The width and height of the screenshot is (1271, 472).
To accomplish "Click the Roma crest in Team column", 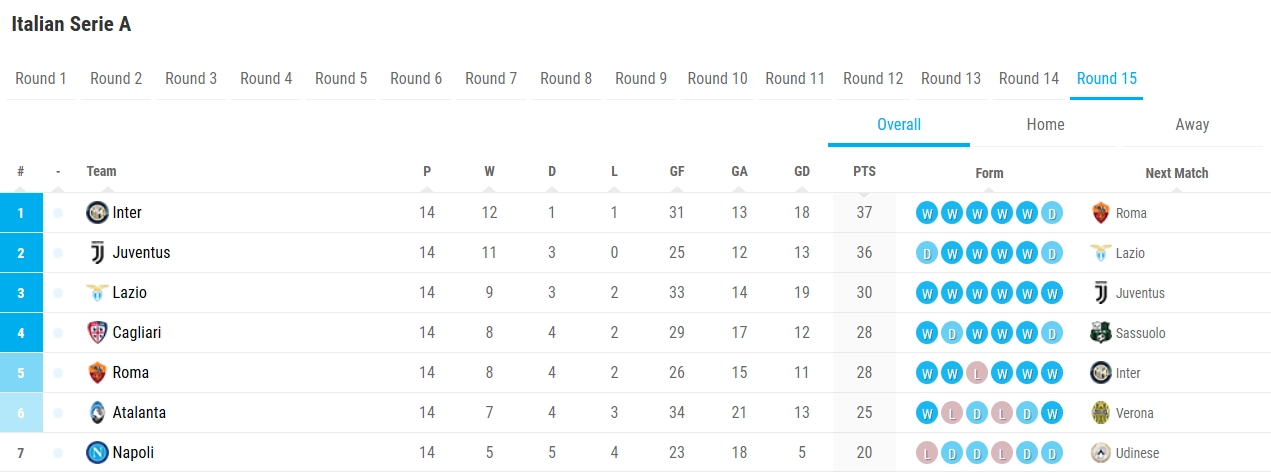I will pyautogui.click(x=97, y=373).
